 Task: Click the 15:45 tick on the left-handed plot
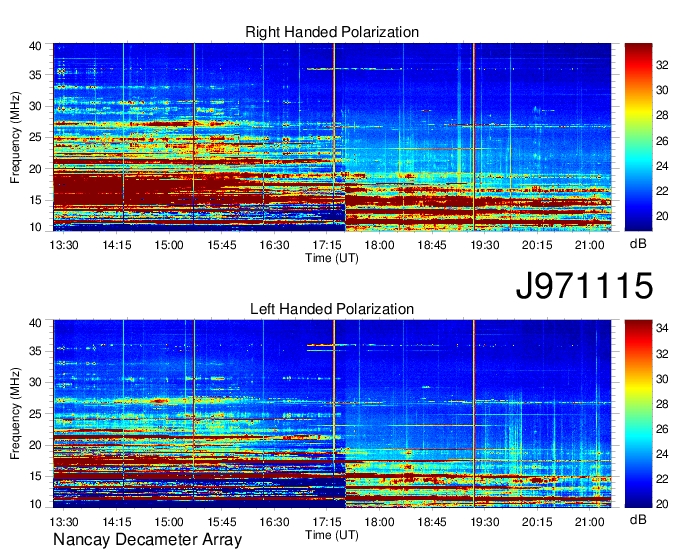[x=222, y=522]
